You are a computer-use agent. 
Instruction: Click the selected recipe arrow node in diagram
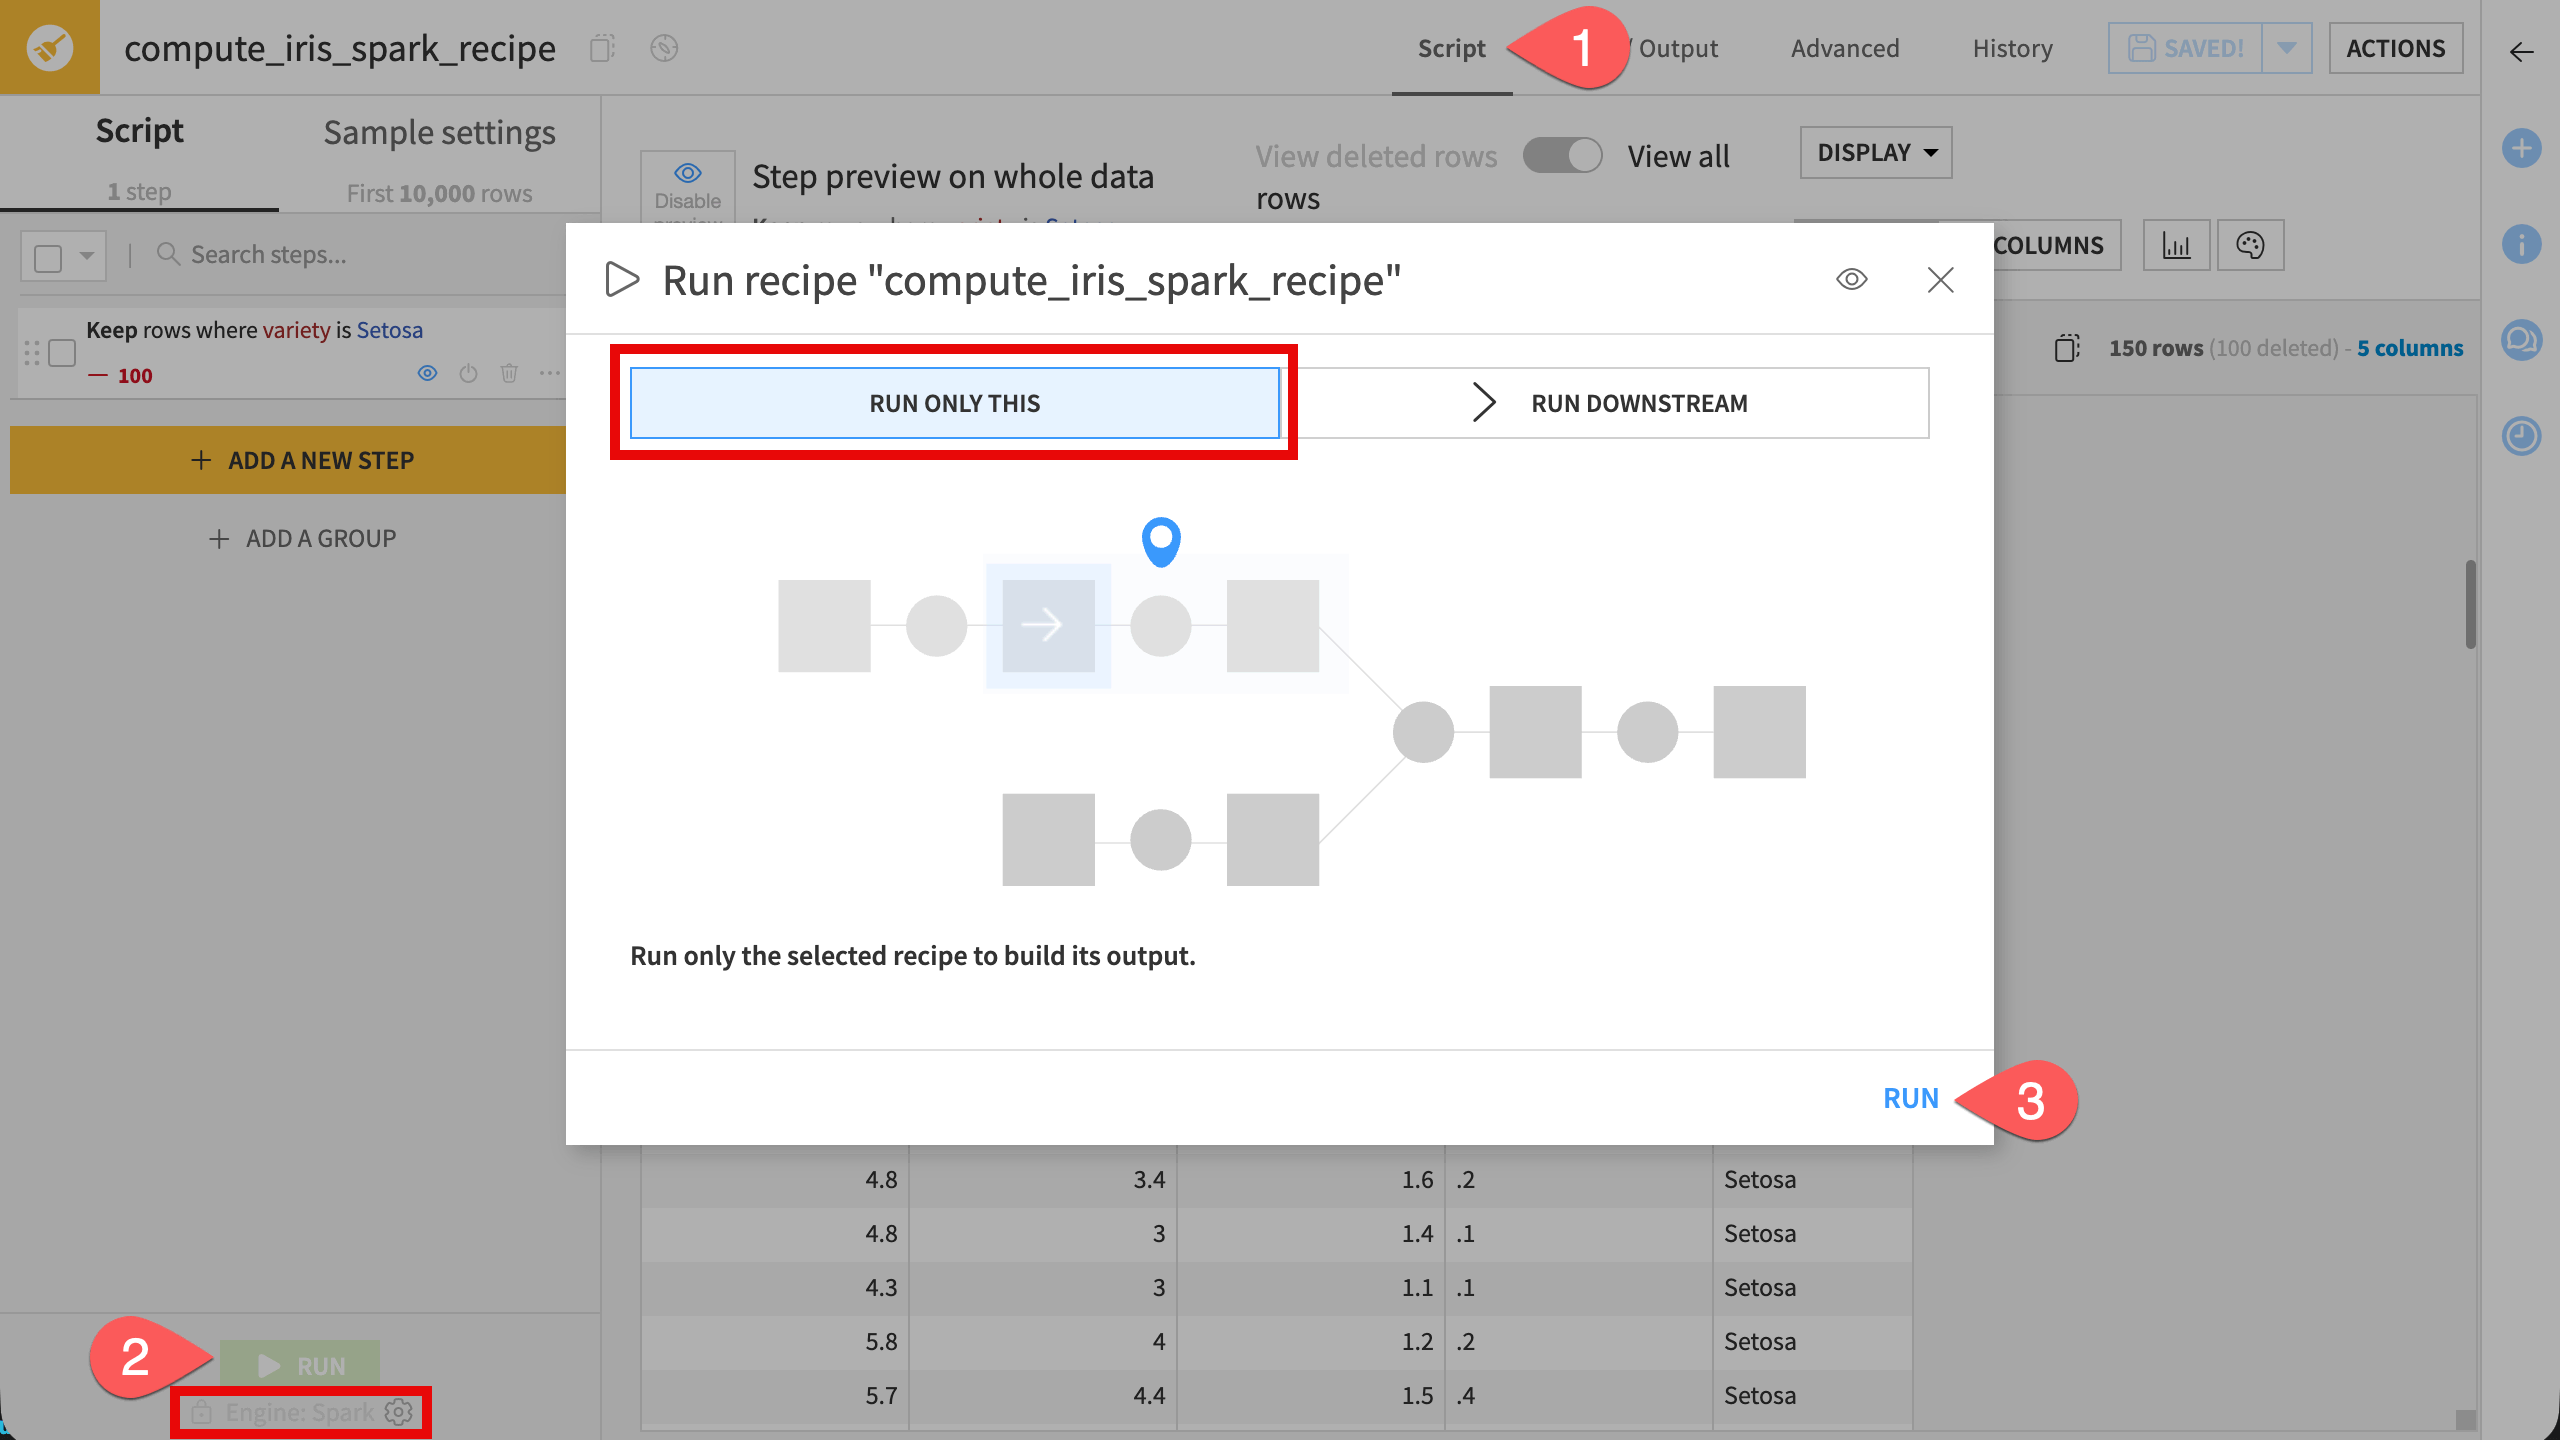[1048, 625]
